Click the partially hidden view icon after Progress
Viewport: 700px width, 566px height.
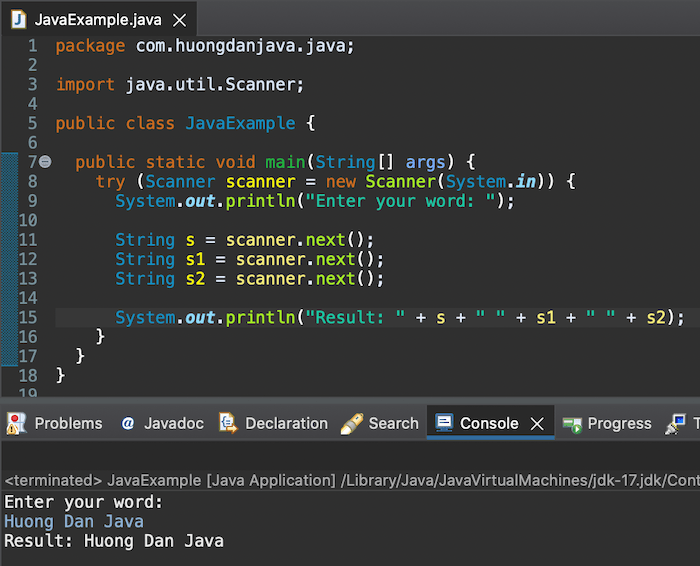pyautogui.click(x=675, y=424)
